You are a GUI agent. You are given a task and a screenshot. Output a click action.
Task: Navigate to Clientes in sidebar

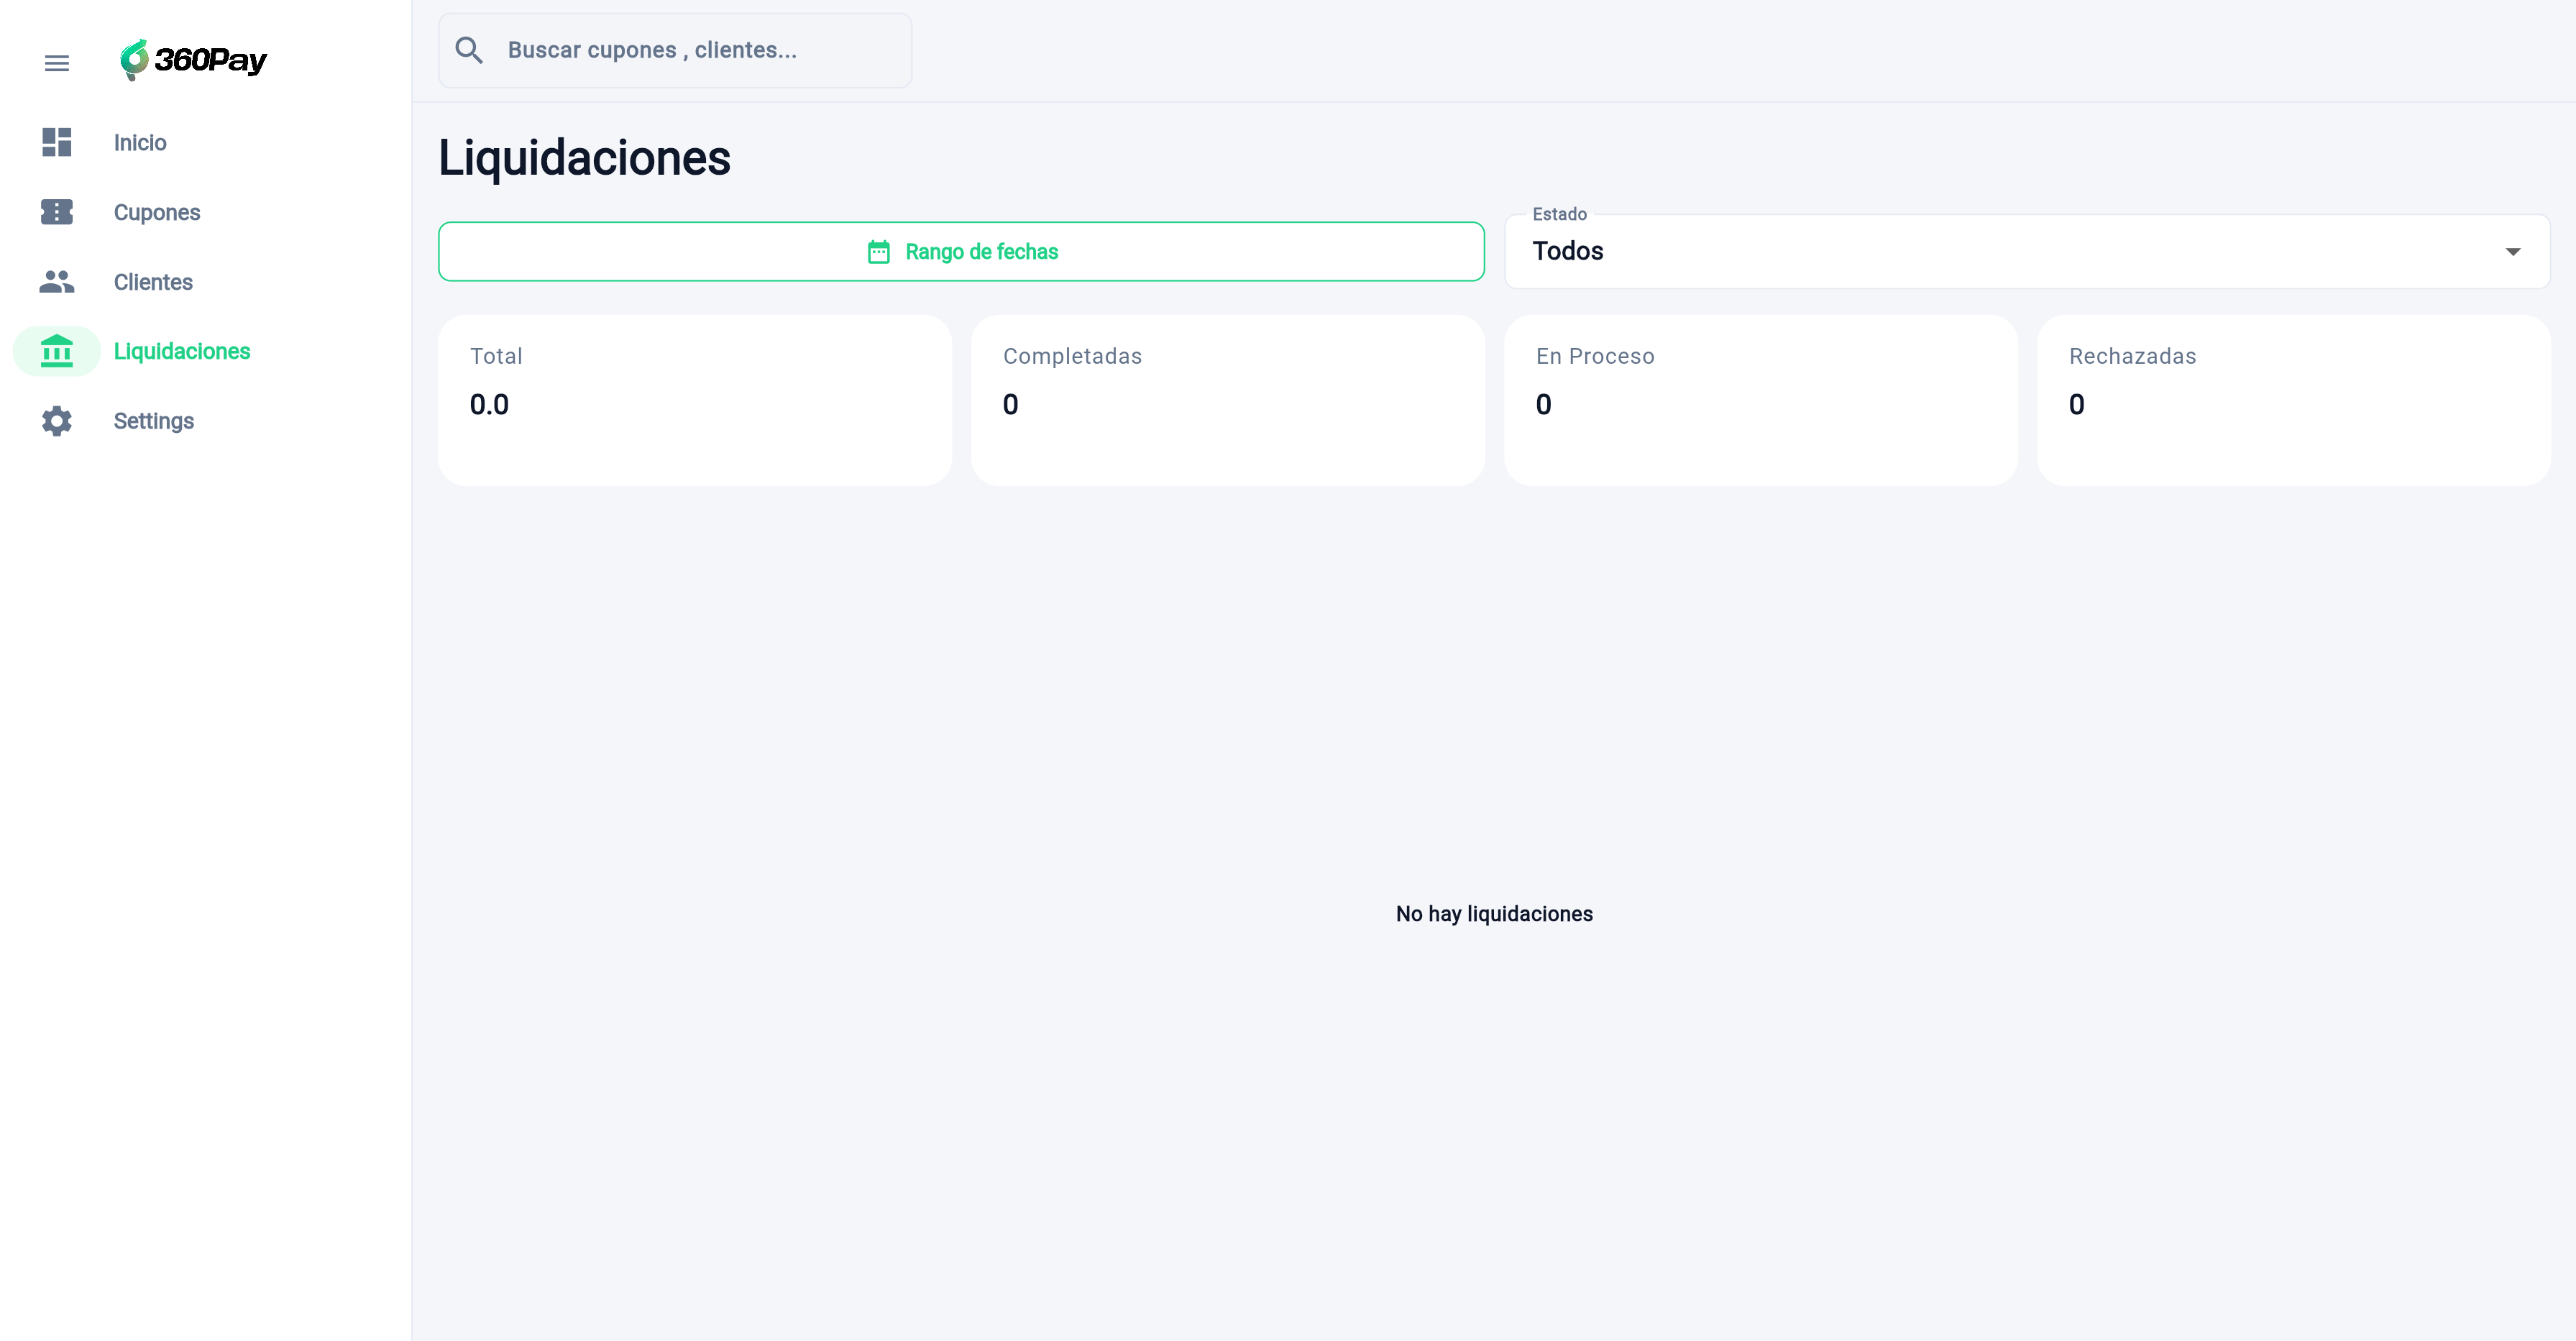pos(153,283)
